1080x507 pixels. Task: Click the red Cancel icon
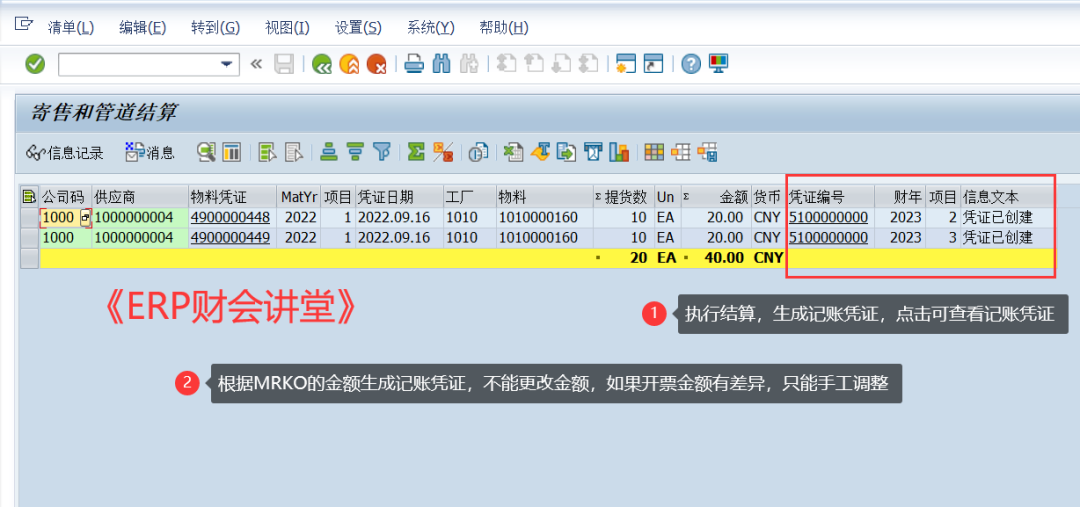tap(377, 64)
